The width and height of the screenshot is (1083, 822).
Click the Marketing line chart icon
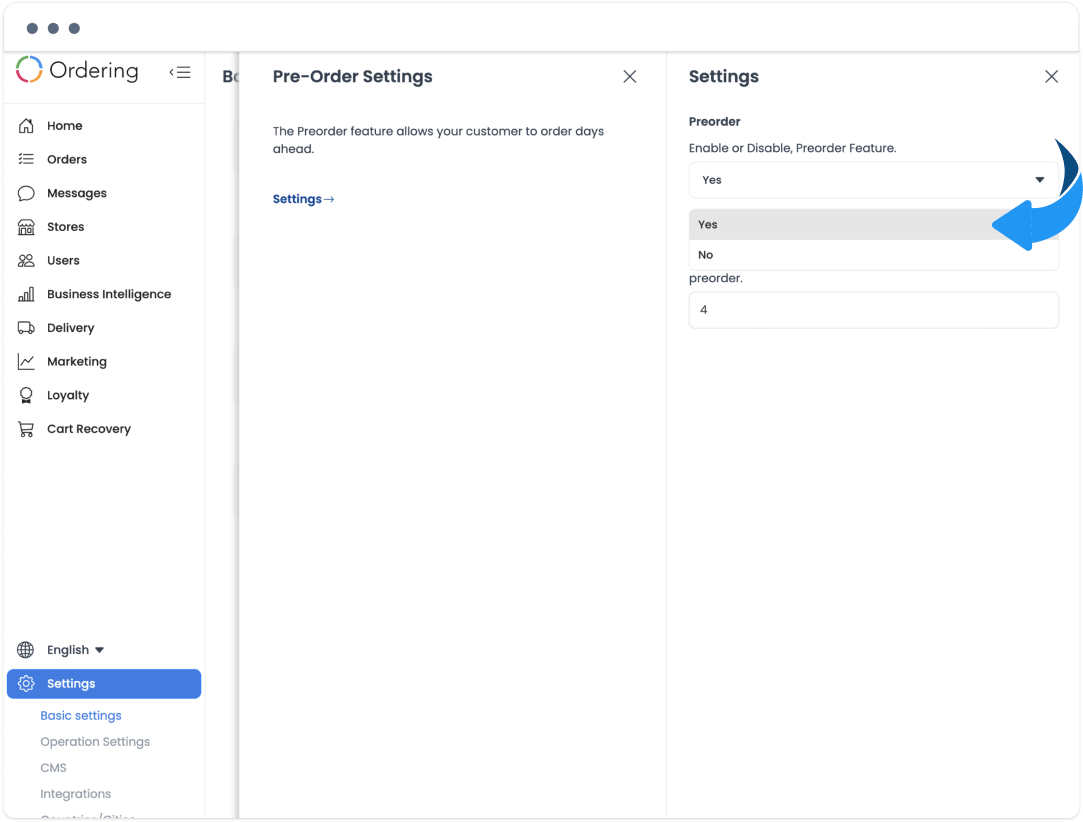click(26, 361)
